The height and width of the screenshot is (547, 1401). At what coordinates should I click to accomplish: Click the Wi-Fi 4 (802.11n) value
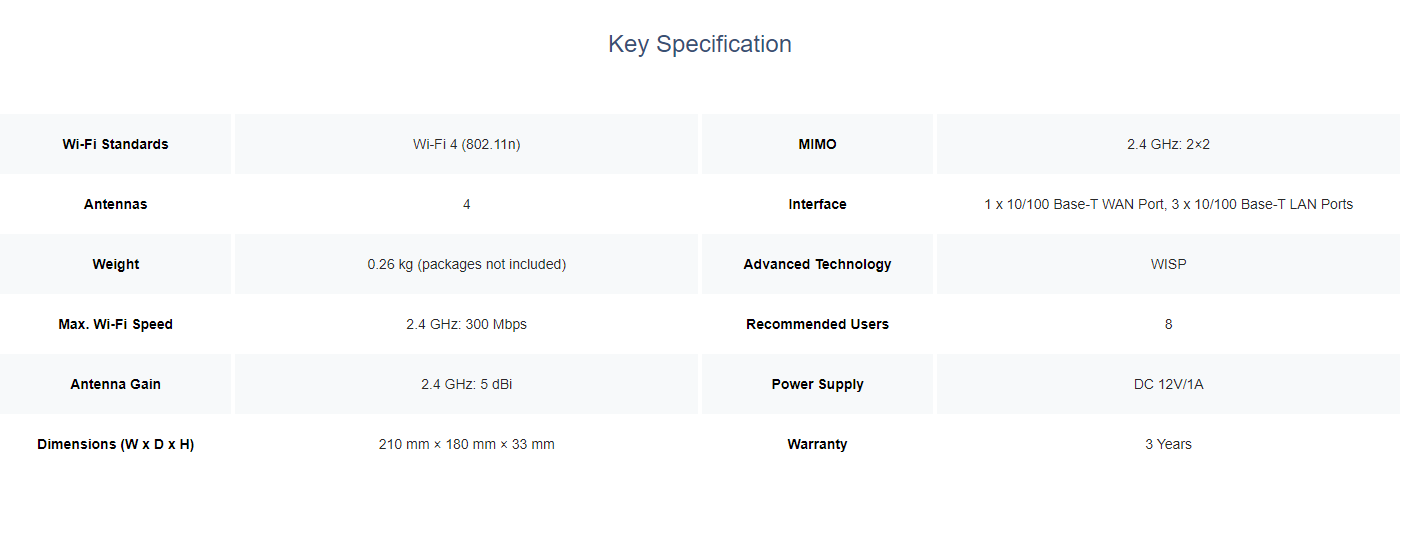(x=466, y=144)
